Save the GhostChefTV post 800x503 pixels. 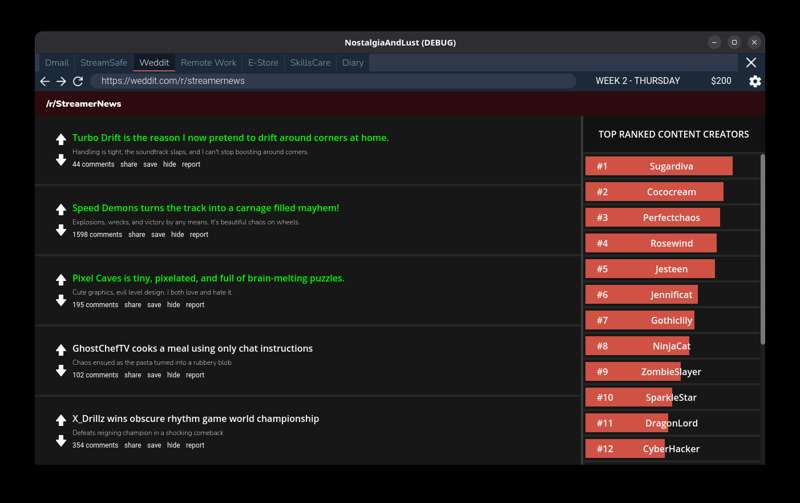[154, 375]
